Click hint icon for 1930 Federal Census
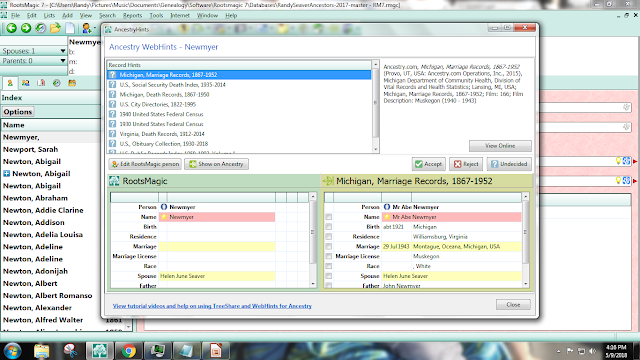Viewport: 640px width, 360px height. tap(113, 124)
